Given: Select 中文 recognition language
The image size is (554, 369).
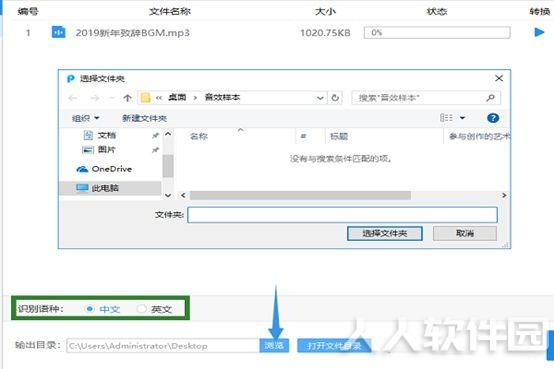Looking at the screenshot, I should (103, 309).
